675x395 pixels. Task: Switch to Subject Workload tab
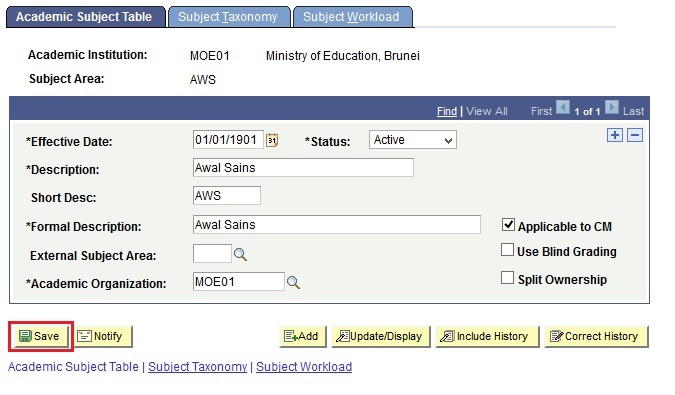tap(353, 17)
